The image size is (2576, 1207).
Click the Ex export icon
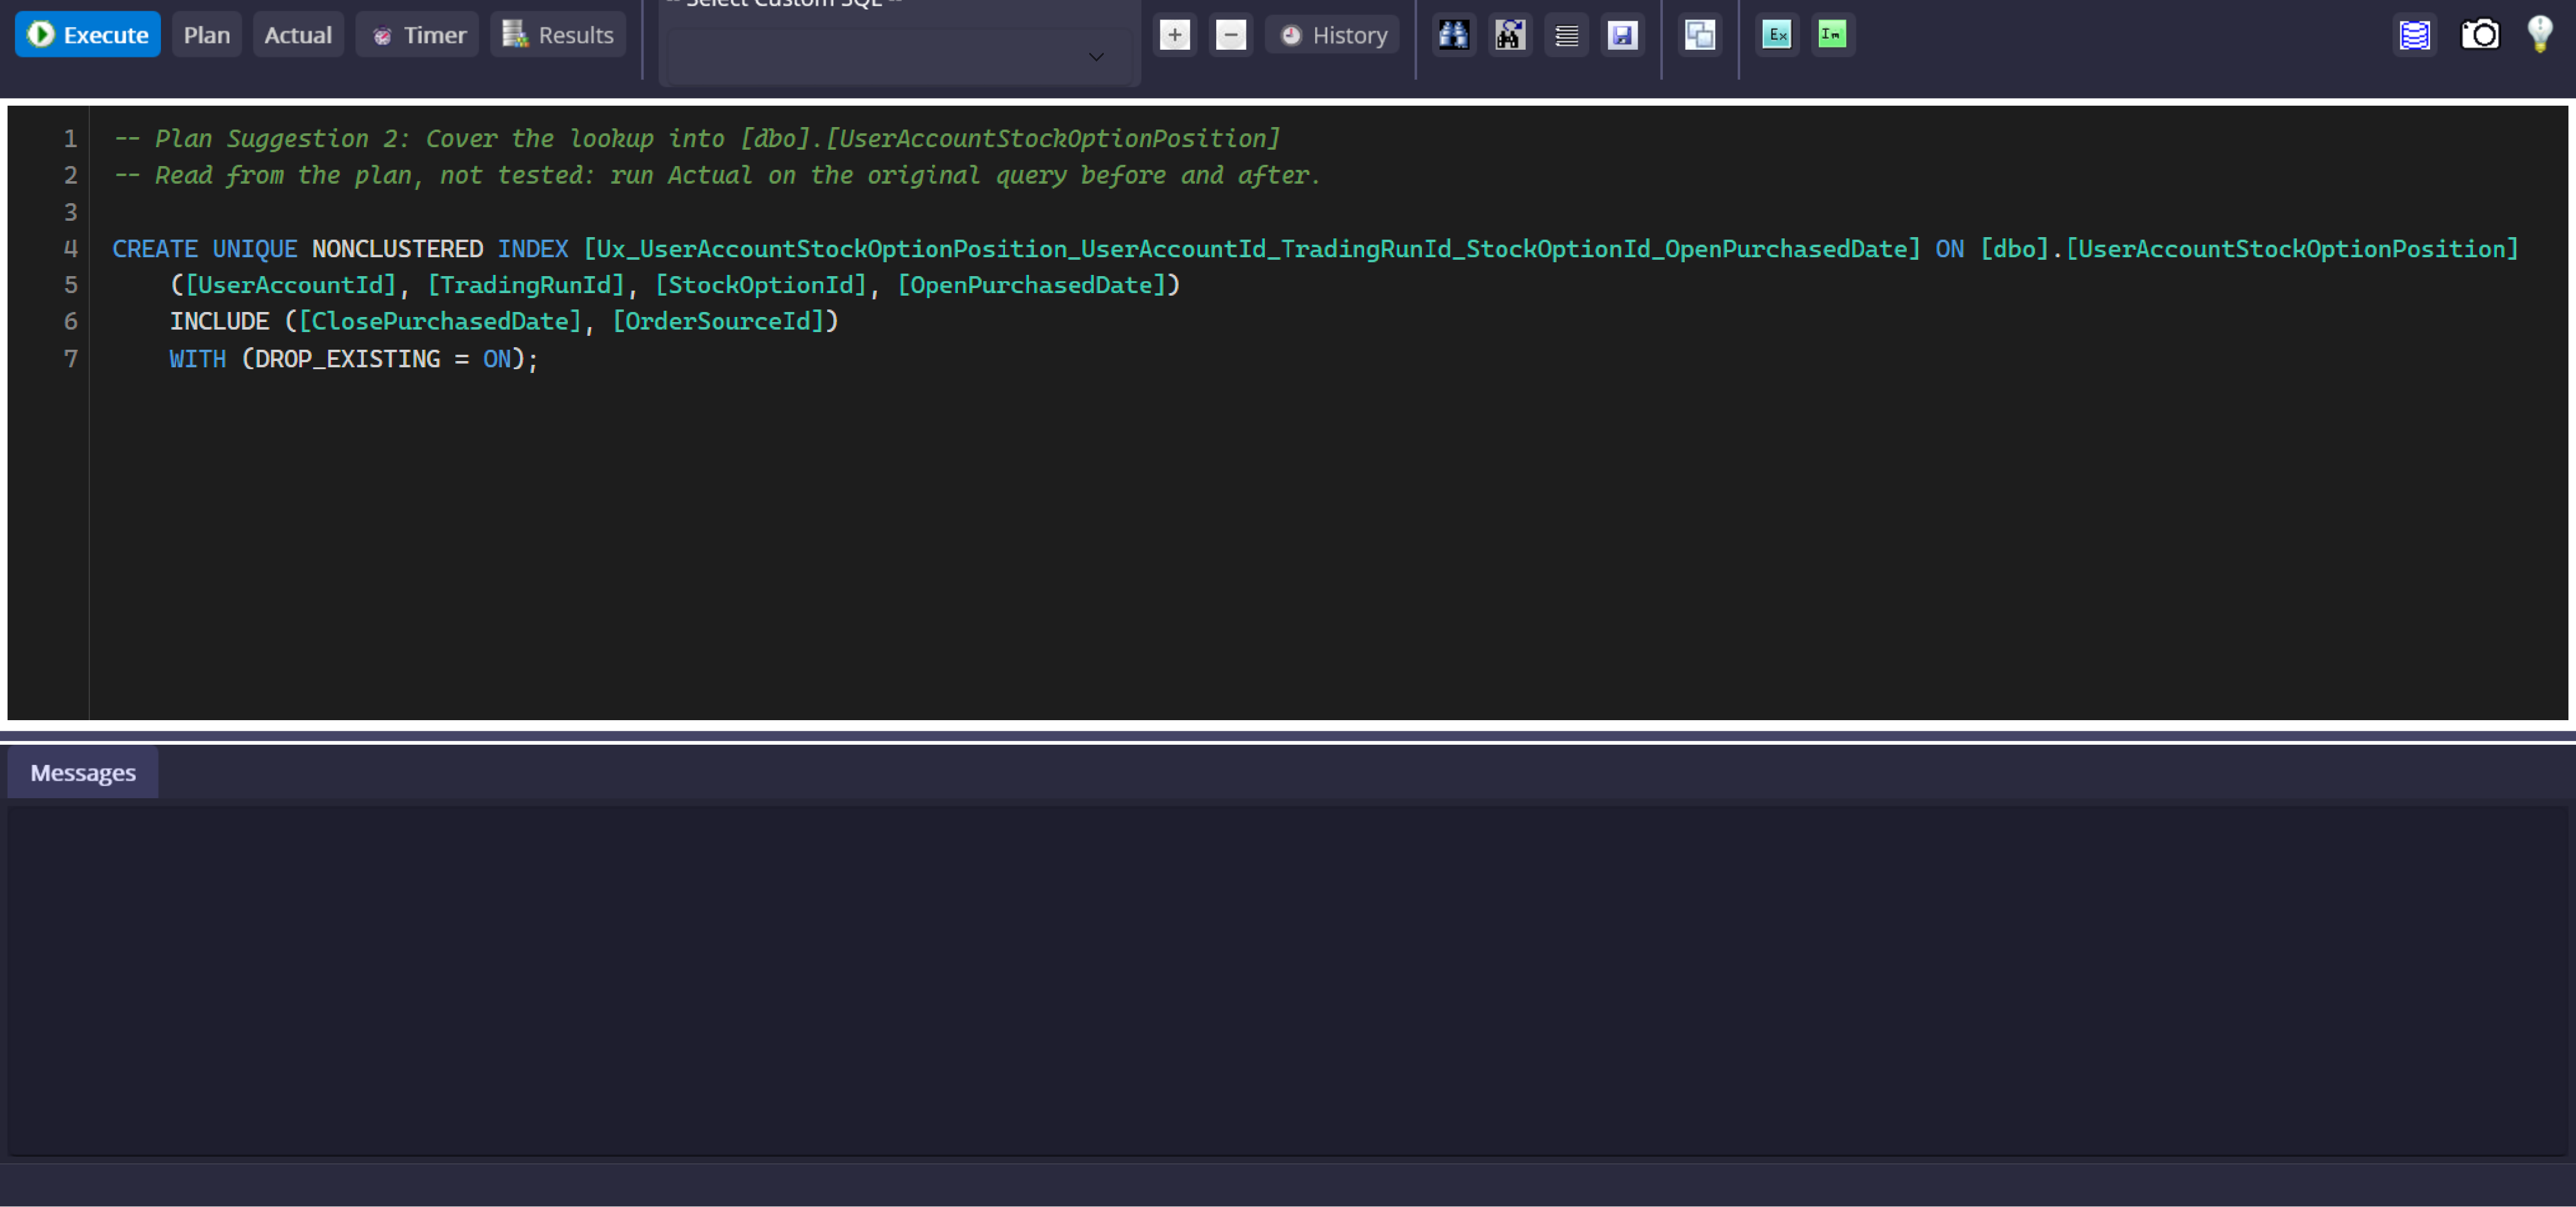1777,35
